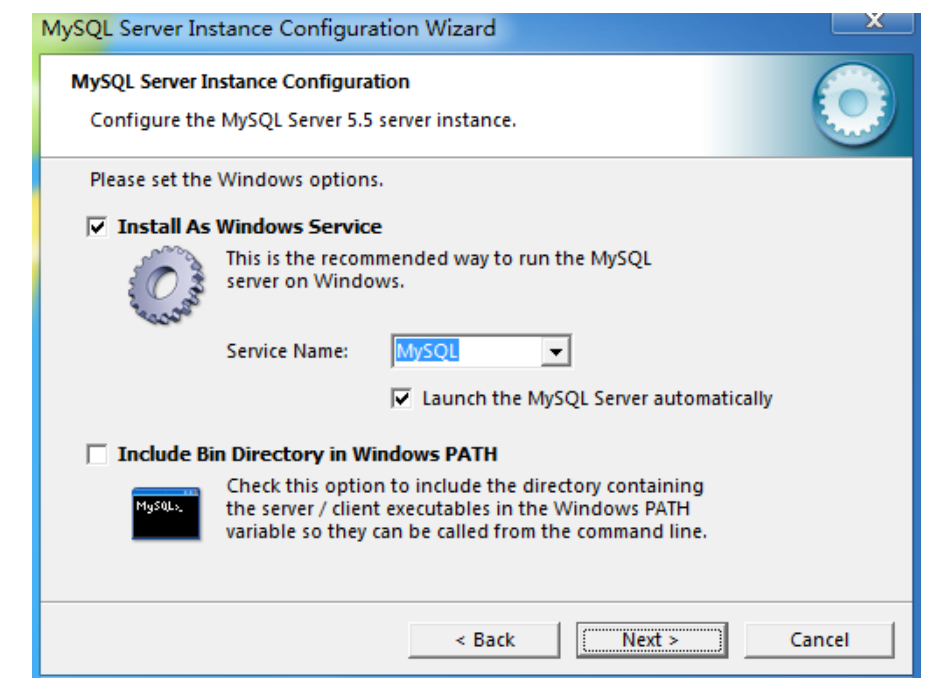Image resolution: width=951 pixels, height=689 pixels.
Task: Click the MySQL Server Instance Configuration heading
Action: 240,81
